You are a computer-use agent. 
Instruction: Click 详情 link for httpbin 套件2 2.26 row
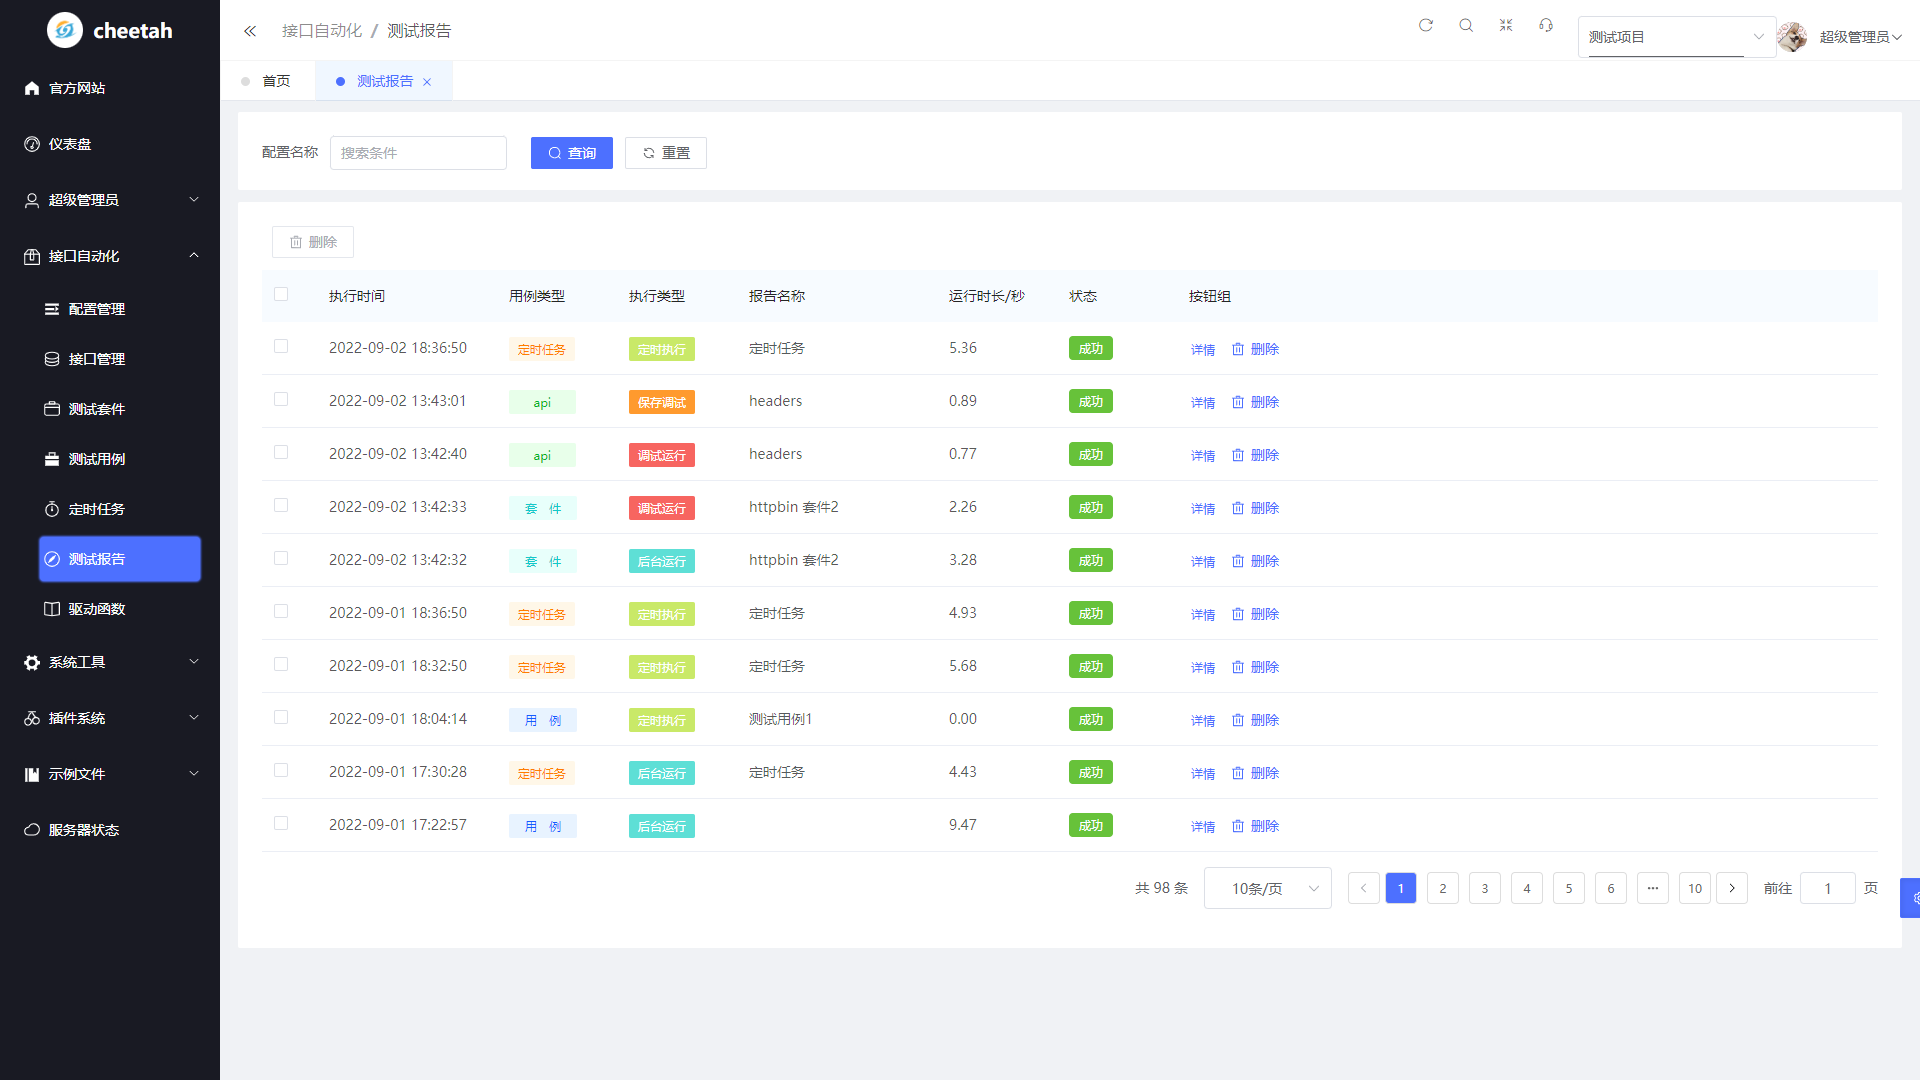click(x=1202, y=508)
